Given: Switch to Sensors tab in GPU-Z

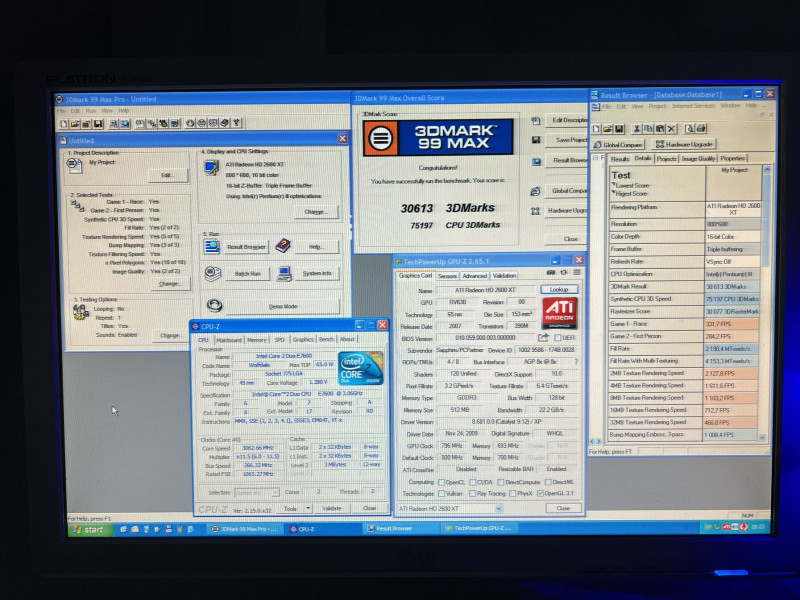Looking at the screenshot, I should click(x=447, y=276).
